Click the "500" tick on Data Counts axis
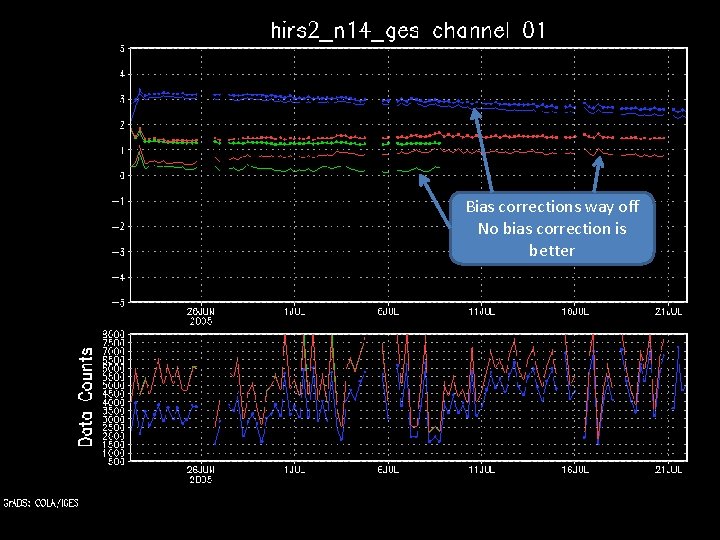Image resolution: width=720 pixels, height=540 pixels. click(116, 461)
